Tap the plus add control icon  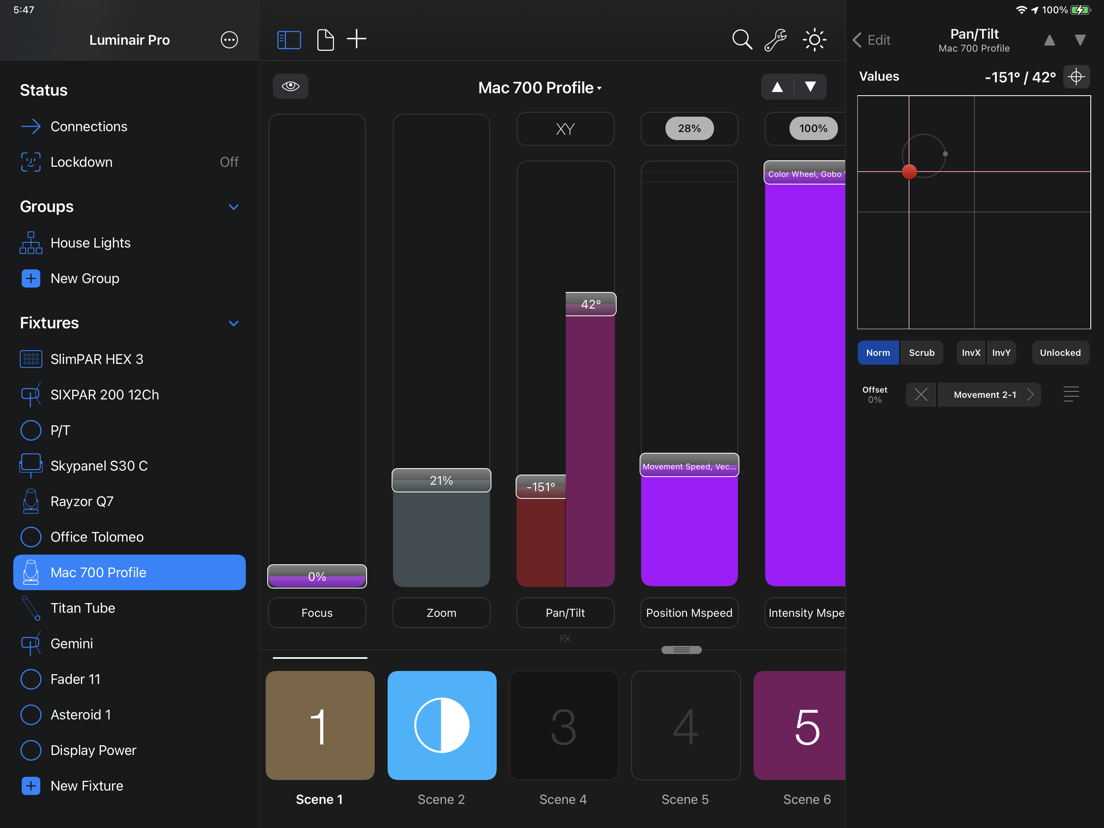pos(357,39)
